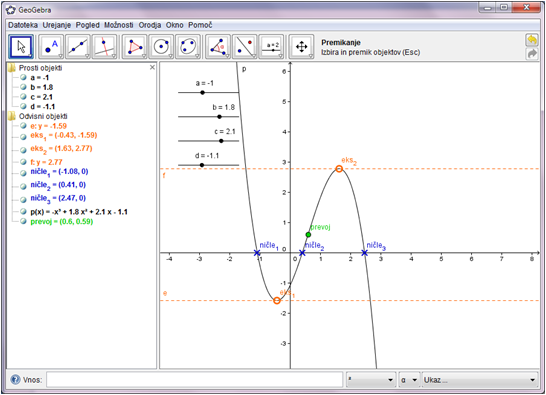This screenshot has height=395, width=546.
Task: Select the Polygon tool
Action: click(135, 47)
